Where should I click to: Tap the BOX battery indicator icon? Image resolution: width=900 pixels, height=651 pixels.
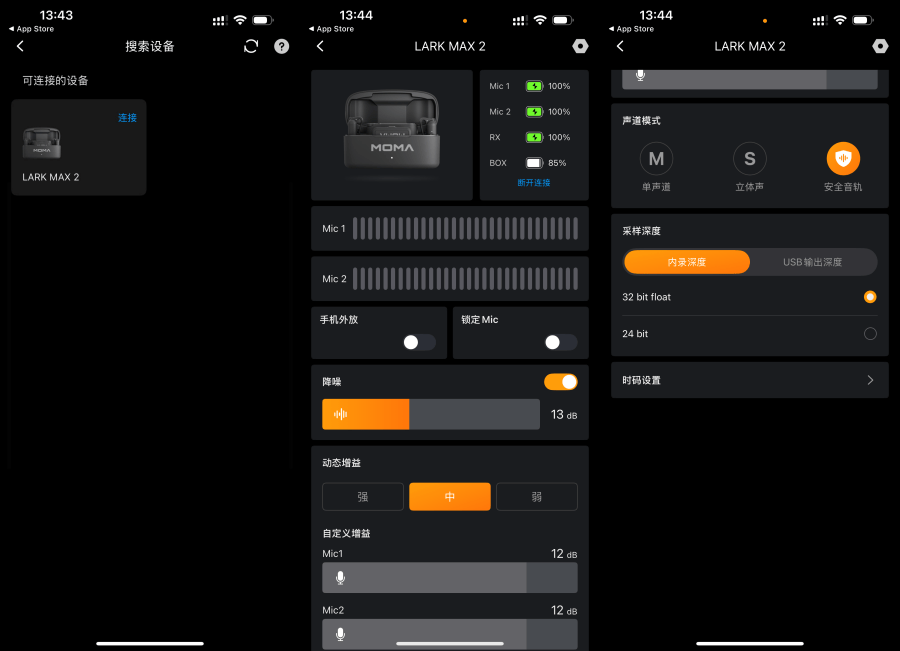pos(534,163)
